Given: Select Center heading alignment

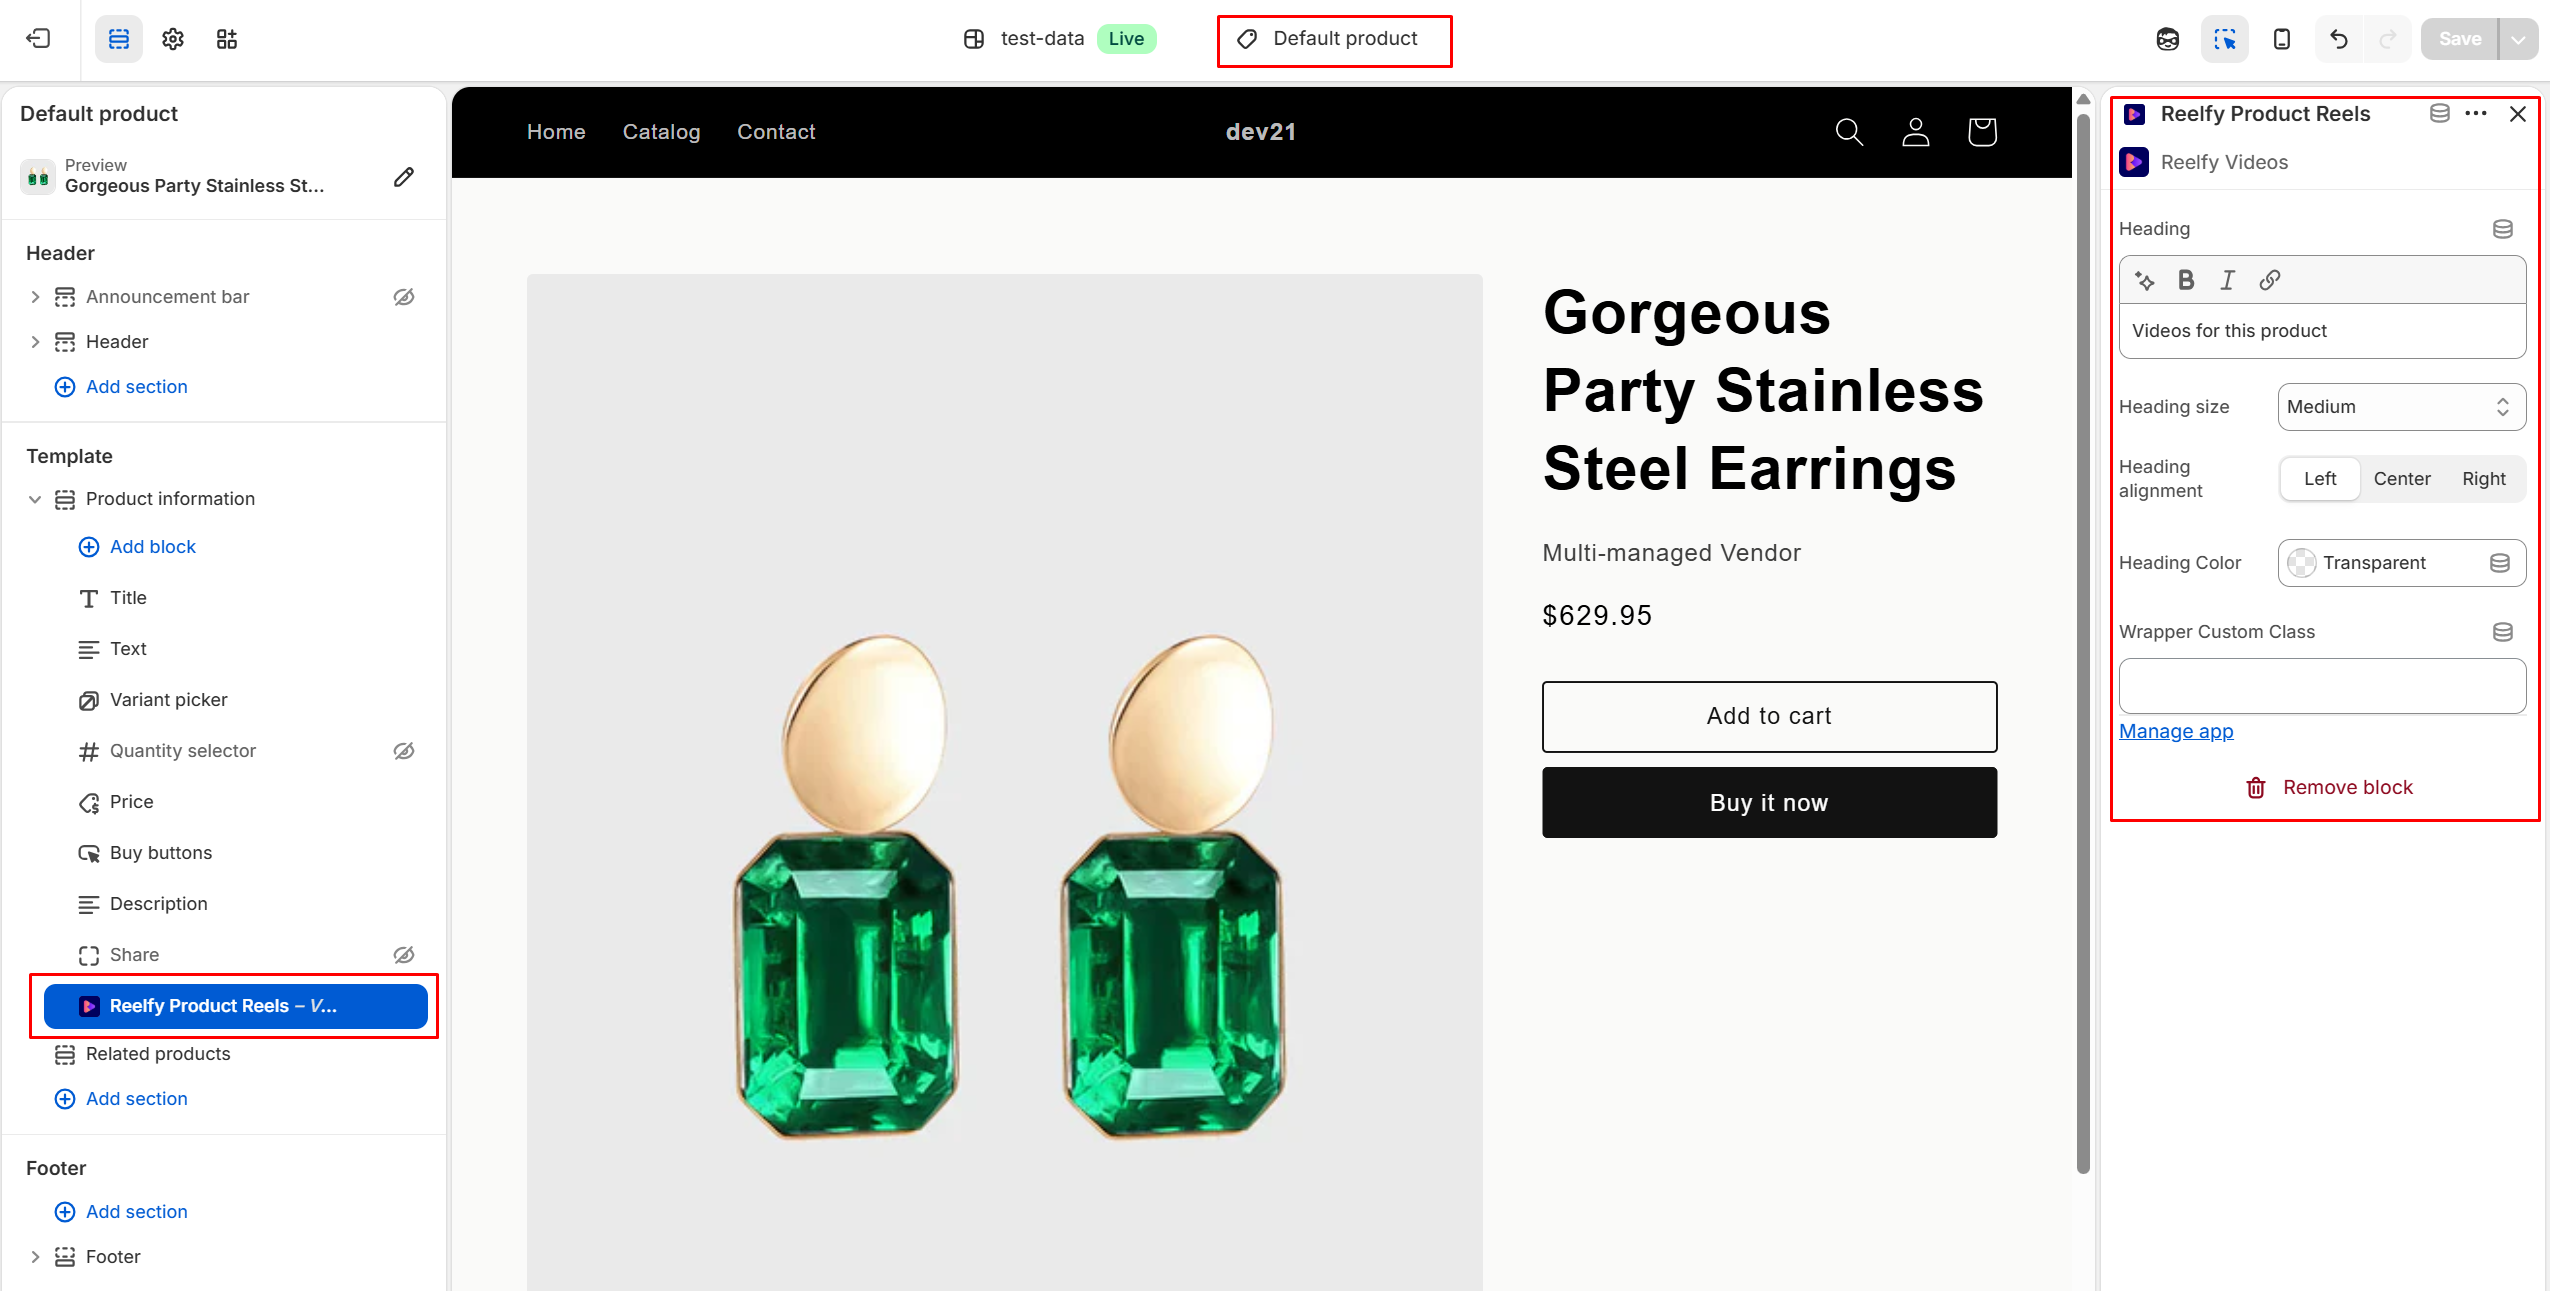Looking at the screenshot, I should [2401, 479].
